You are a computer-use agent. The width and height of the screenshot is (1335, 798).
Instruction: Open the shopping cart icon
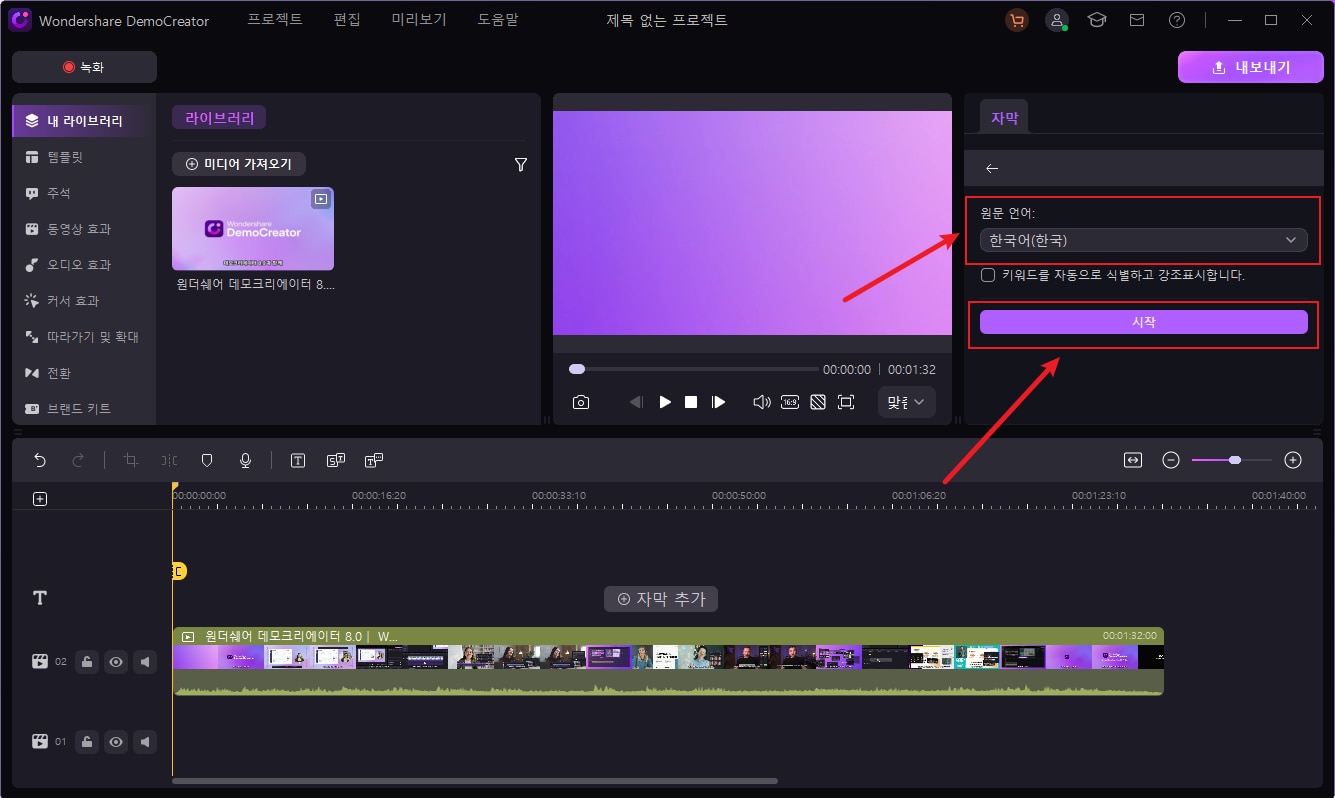tap(1017, 20)
